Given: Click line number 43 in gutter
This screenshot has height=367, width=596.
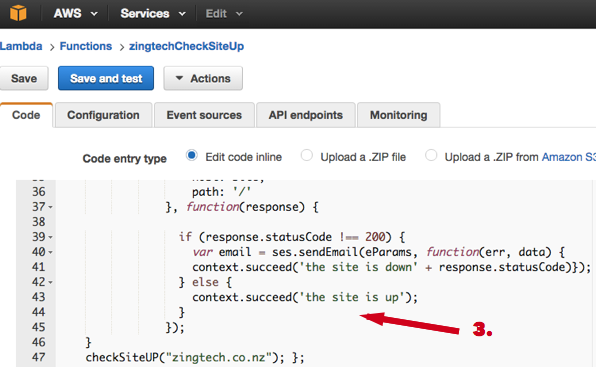Looking at the screenshot, I should tap(38, 297).
